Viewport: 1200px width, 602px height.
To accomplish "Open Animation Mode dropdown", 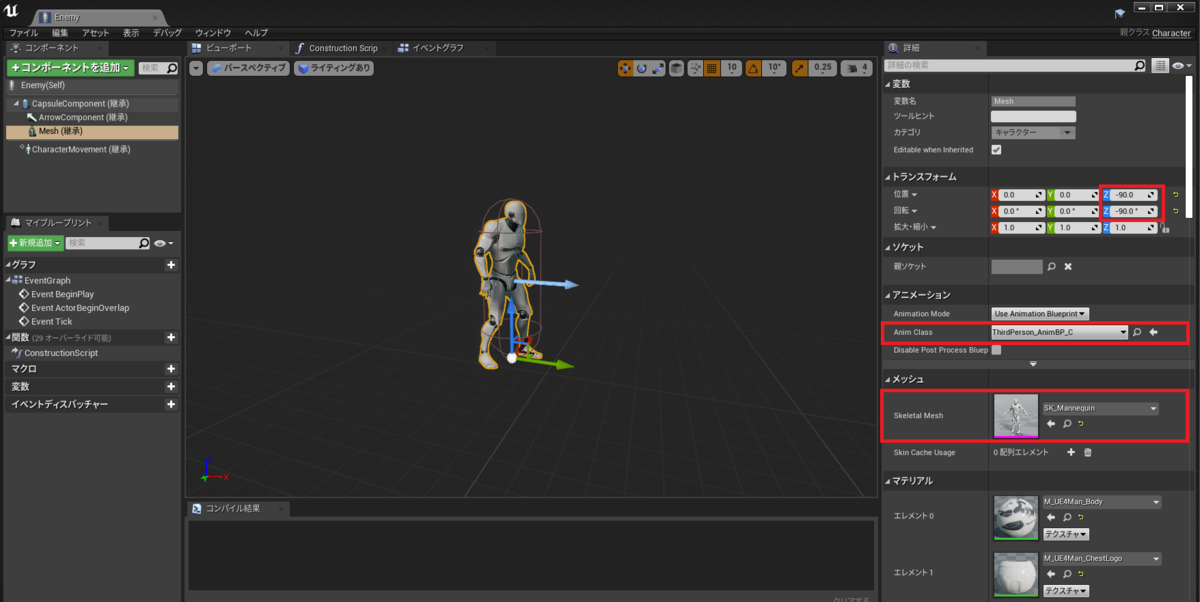I will (1040, 314).
